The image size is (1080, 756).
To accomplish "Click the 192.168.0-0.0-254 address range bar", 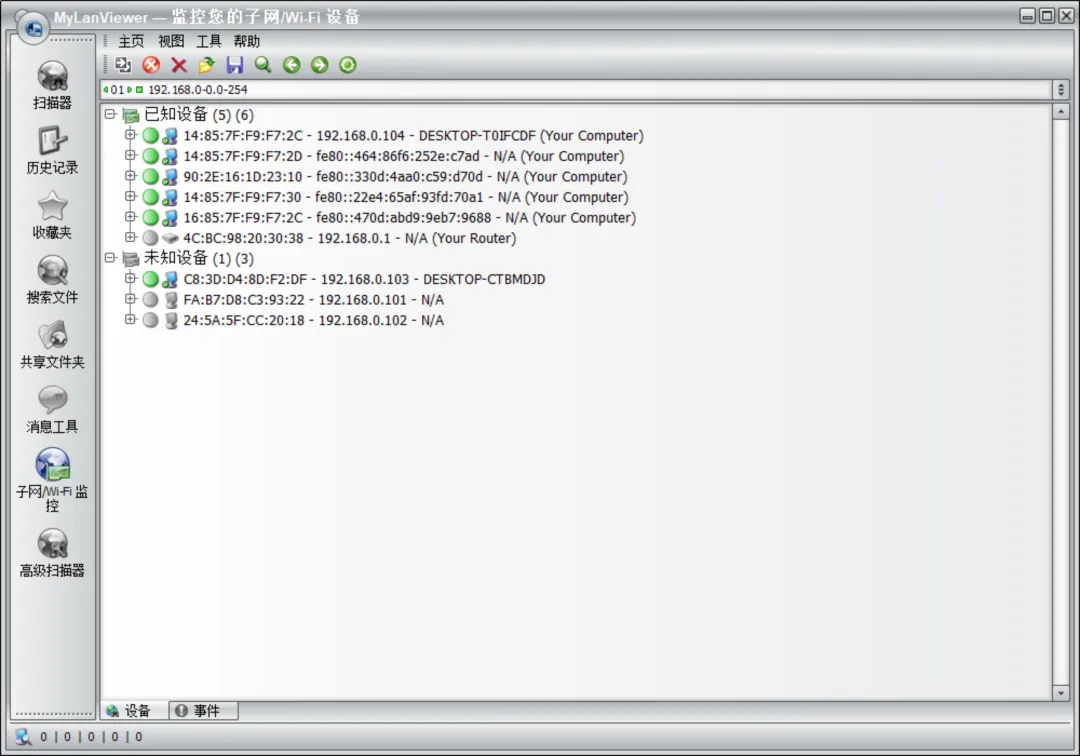I will click(x=576, y=90).
